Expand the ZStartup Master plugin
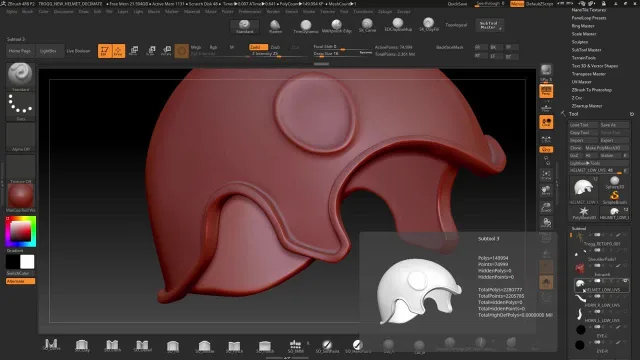Viewport: 640px width, 360px height. click(587, 106)
